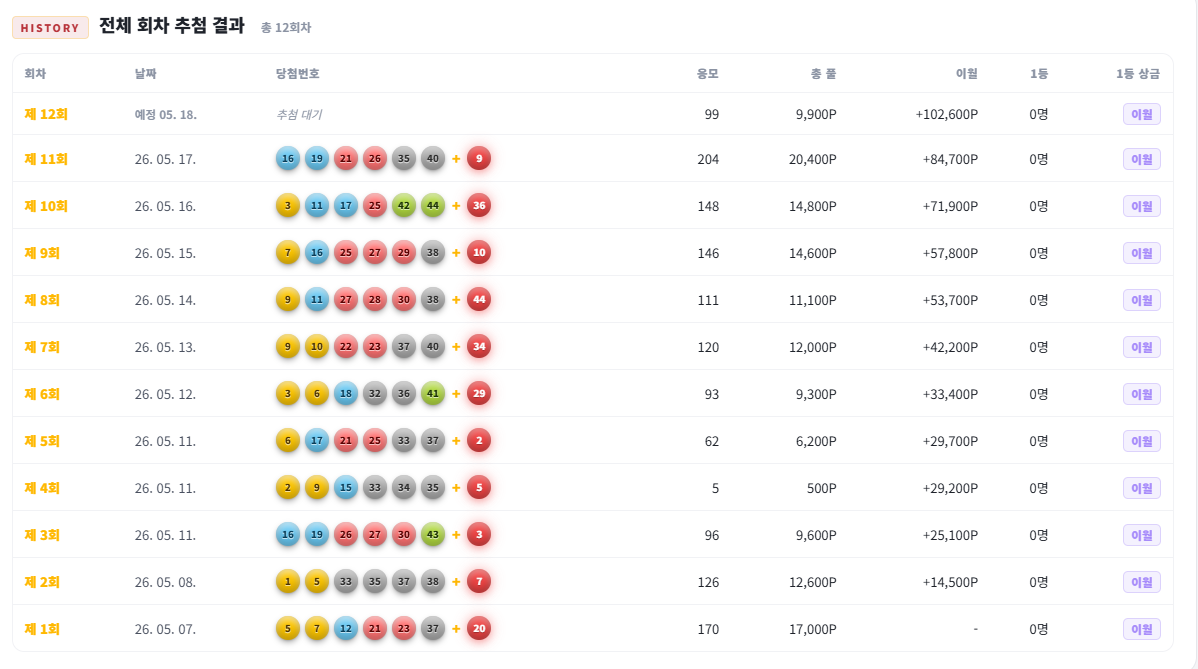Open the 제 1회 round link
The image size is (1198, 669).
point(42,629)
